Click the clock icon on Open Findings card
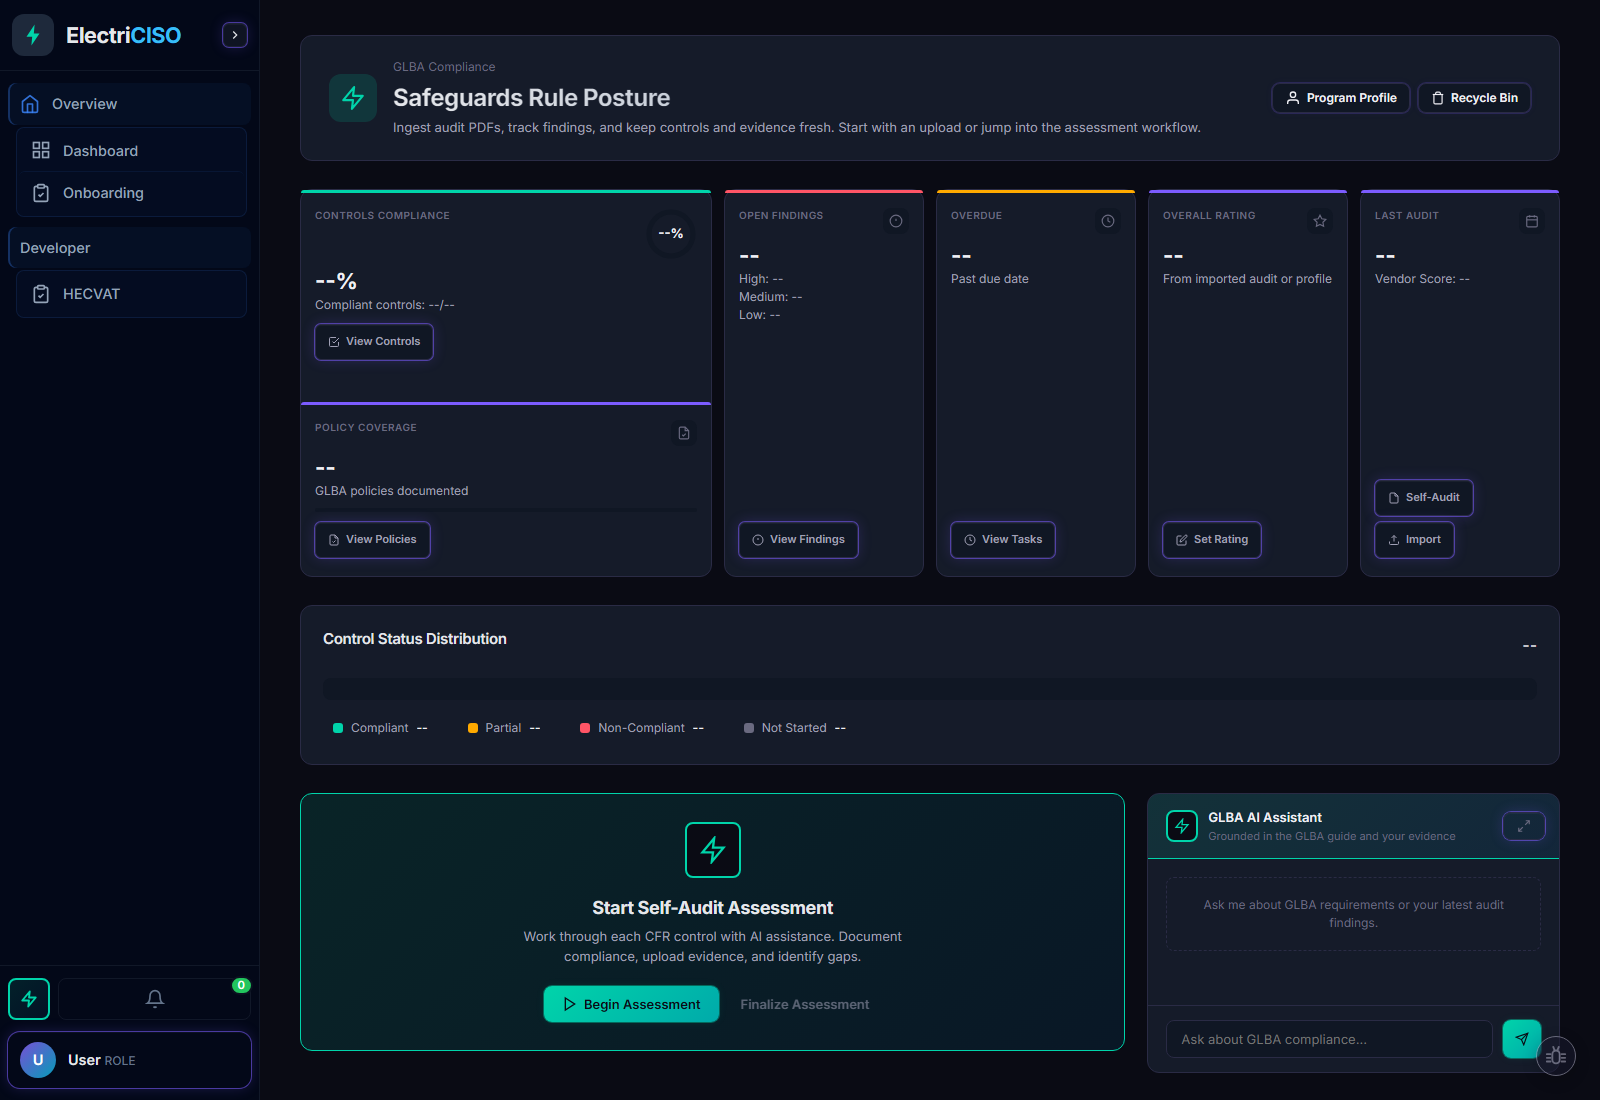 (x=896, y=221)
